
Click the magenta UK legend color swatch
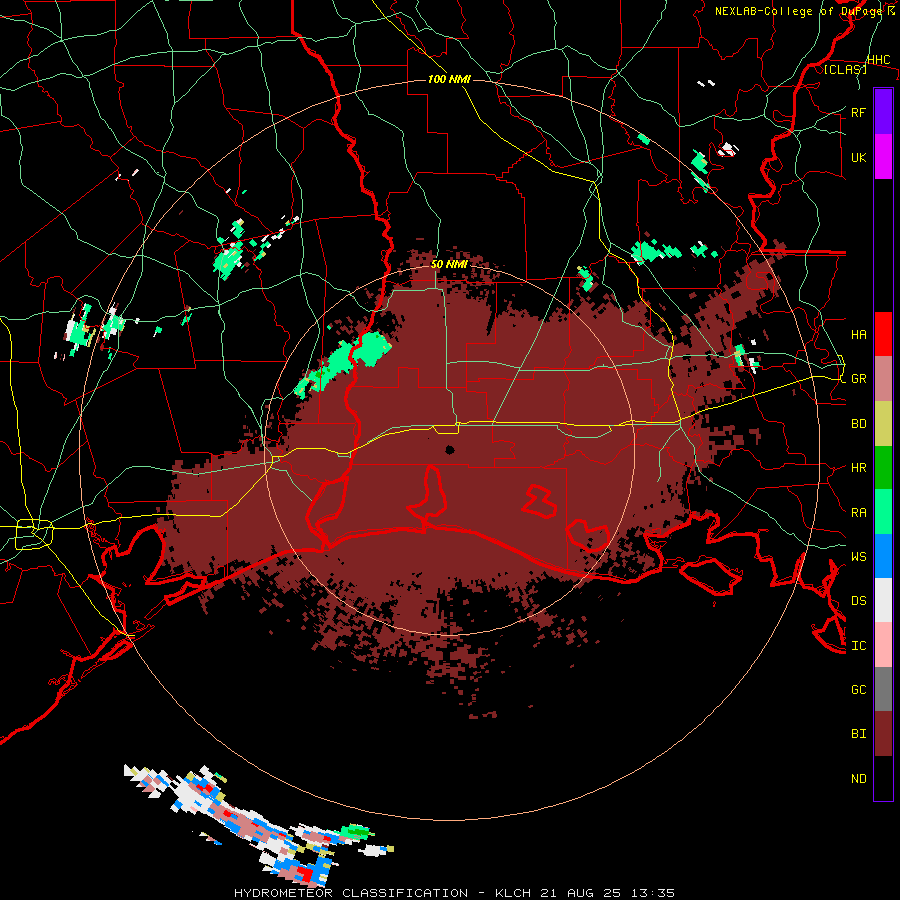[883, 157]
